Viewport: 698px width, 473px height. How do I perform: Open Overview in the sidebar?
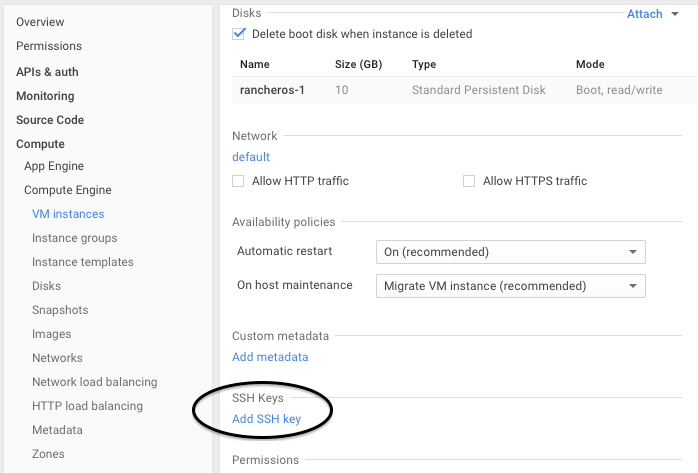(40, 22)
